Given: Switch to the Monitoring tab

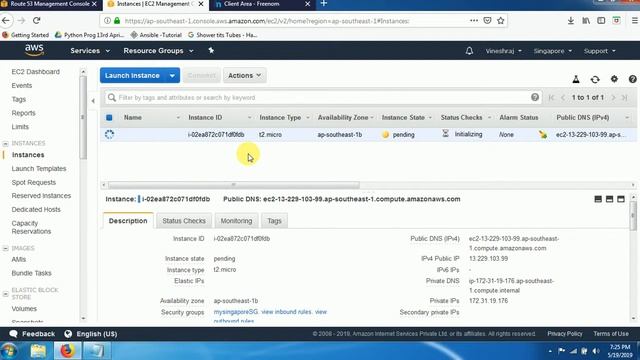Looking at the screenshot, I should click(x=236, y=221).
